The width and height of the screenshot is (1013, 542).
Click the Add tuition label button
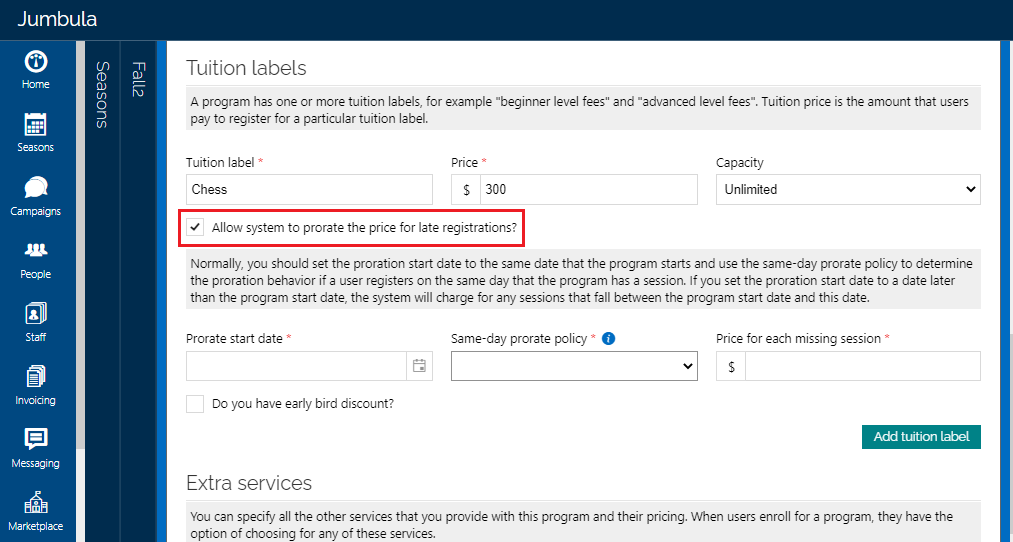[x=921, y=437]
